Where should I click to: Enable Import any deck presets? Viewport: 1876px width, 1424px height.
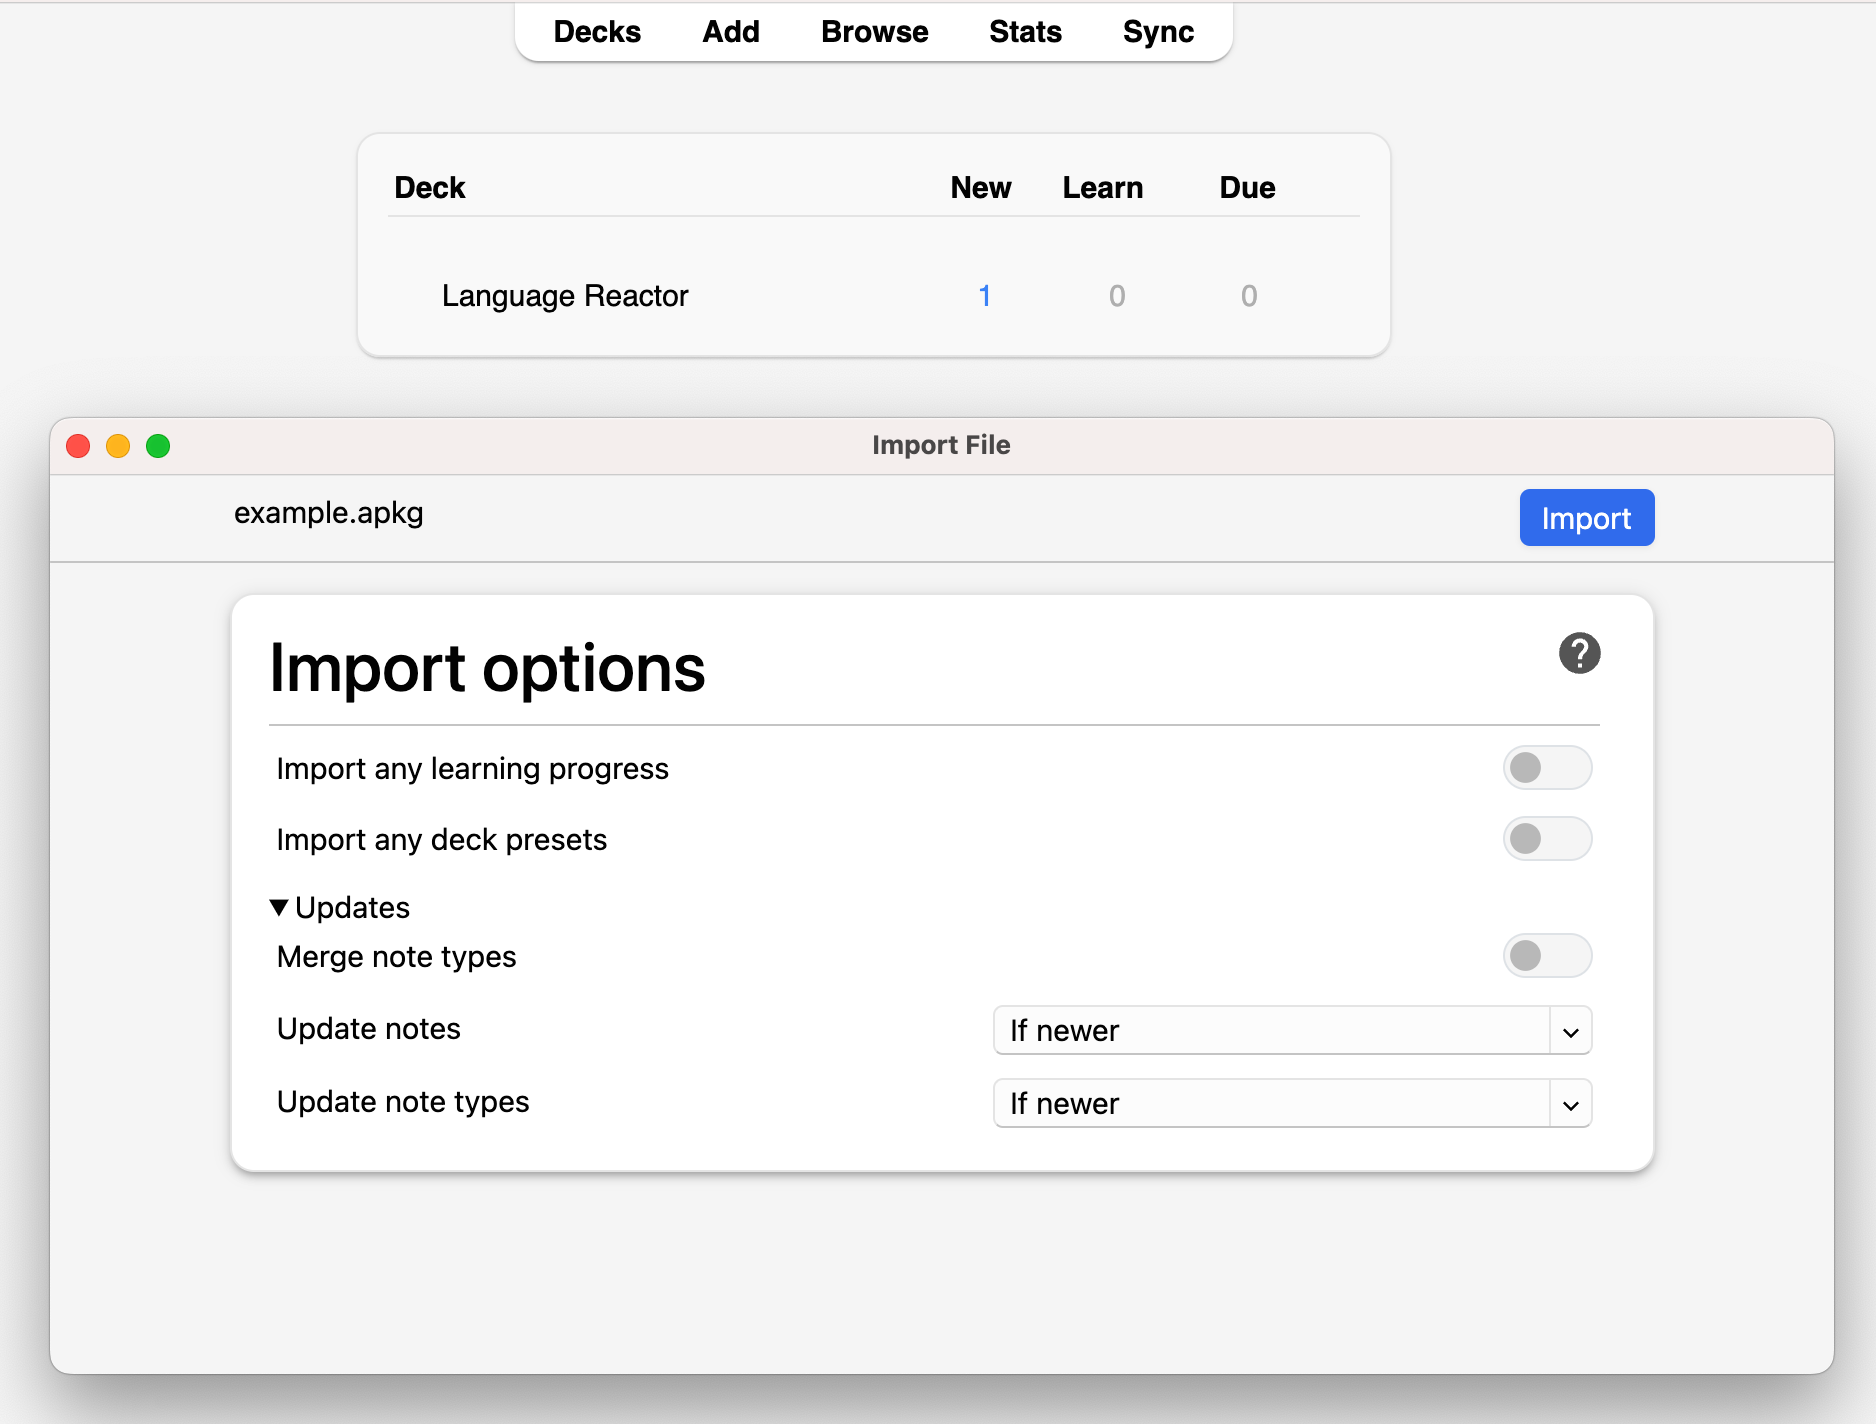click(x=1547, y=839)
